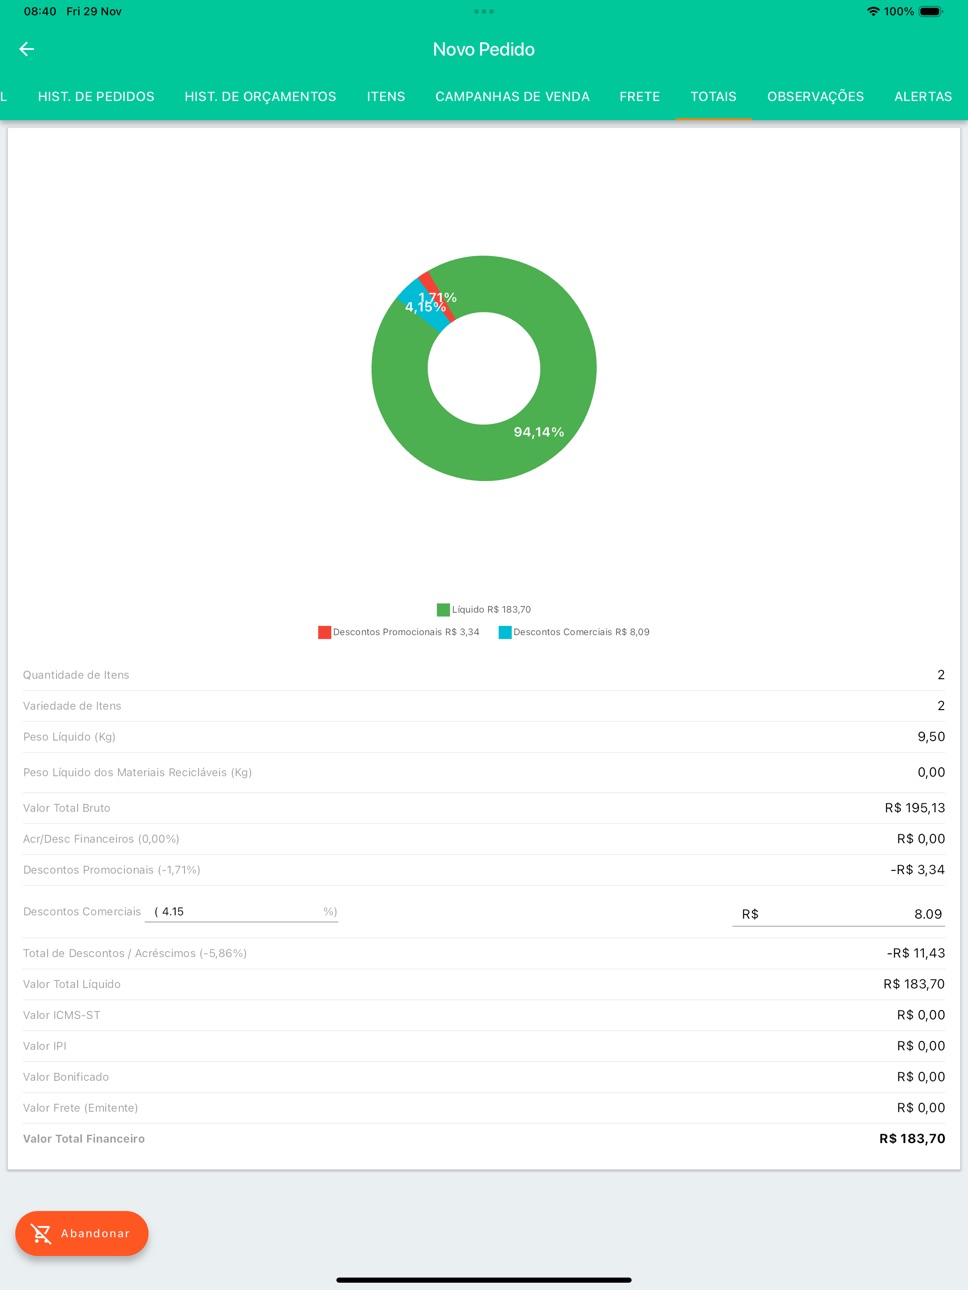
Task: Tap the Quantidade de Itens label
Action: (76, 675)
